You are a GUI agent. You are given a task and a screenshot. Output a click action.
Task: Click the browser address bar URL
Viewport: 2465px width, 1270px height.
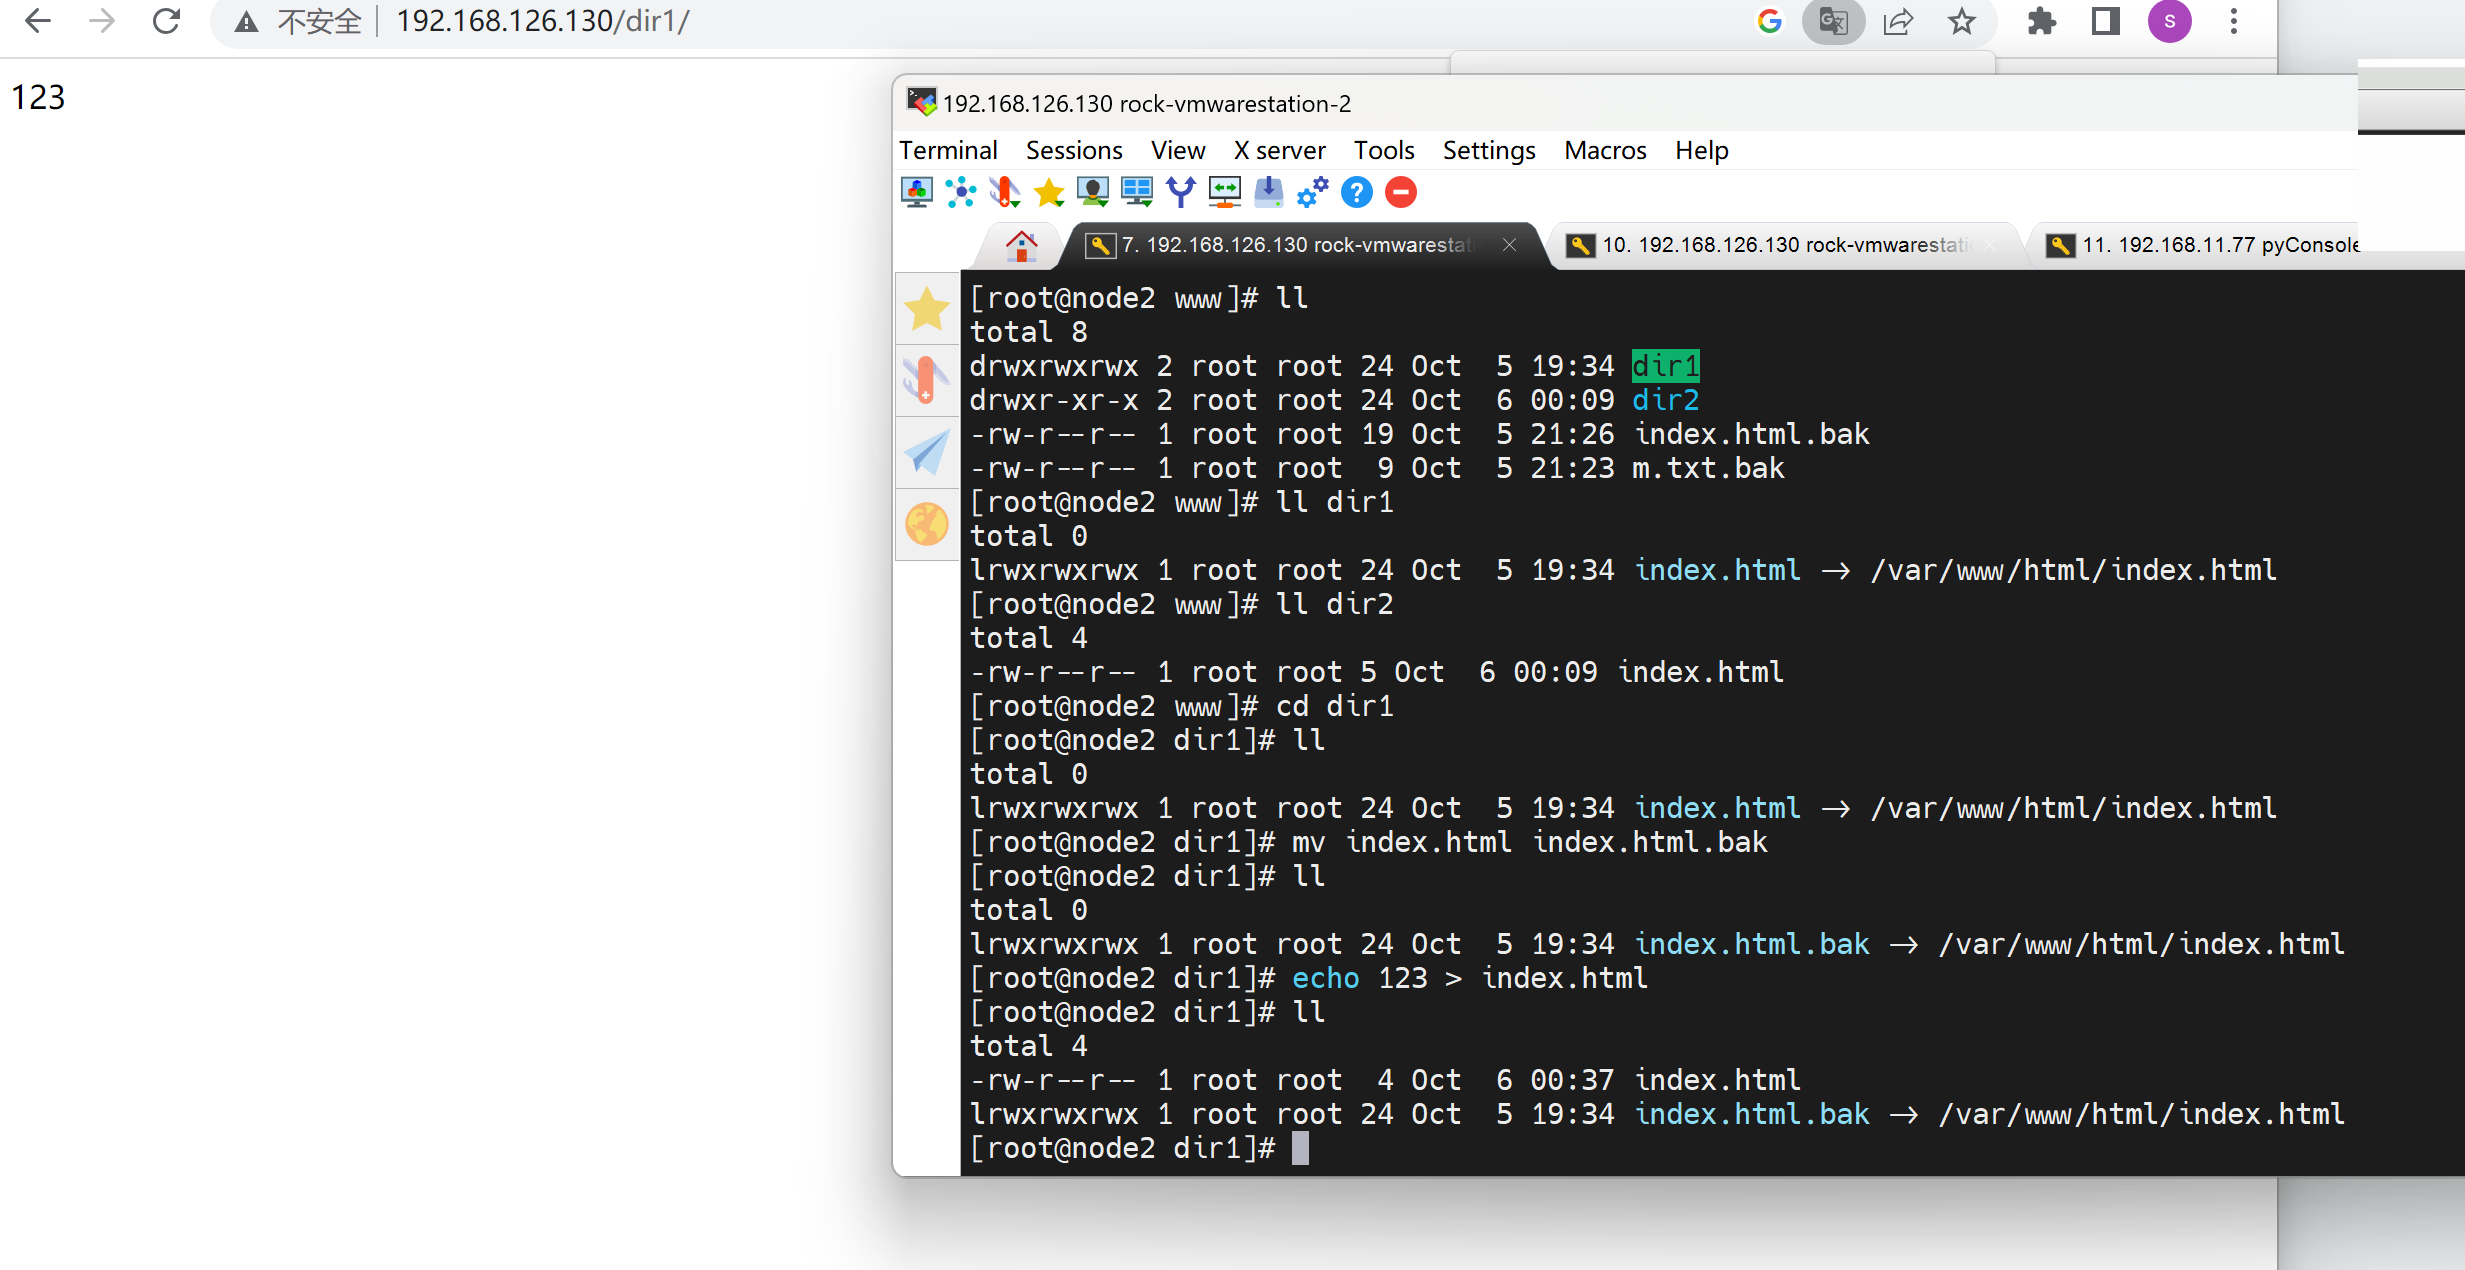[542, 21]
